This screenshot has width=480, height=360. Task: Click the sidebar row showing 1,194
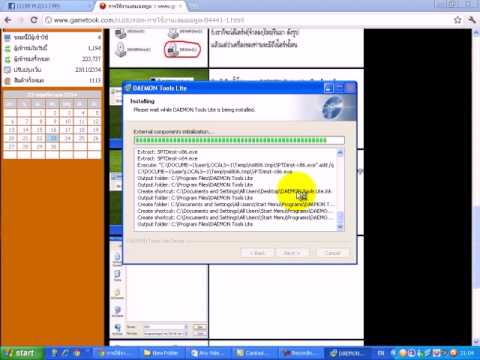click(52, 48)
